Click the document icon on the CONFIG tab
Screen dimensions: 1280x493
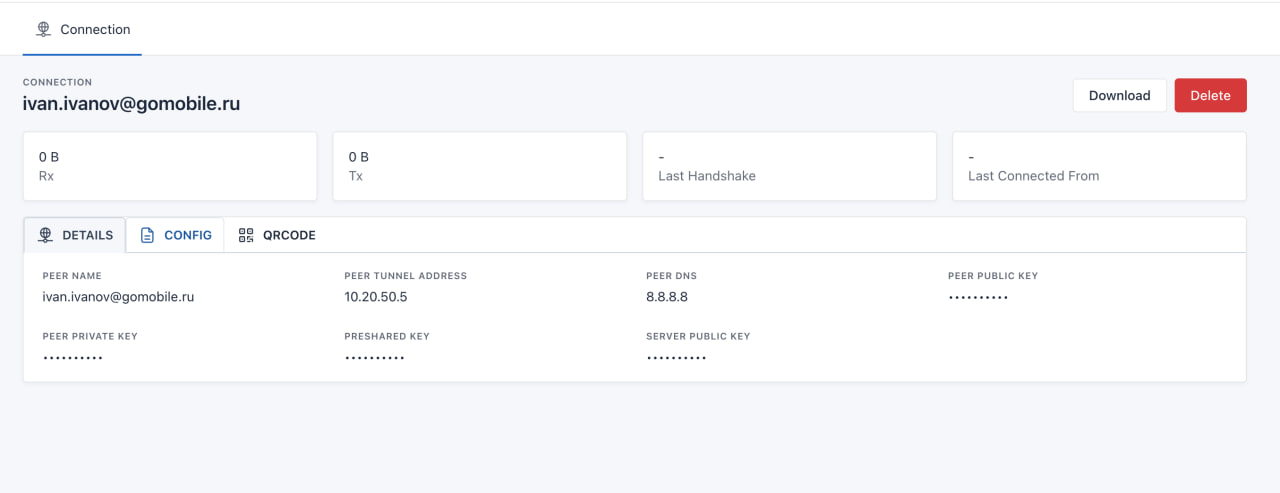147,235
